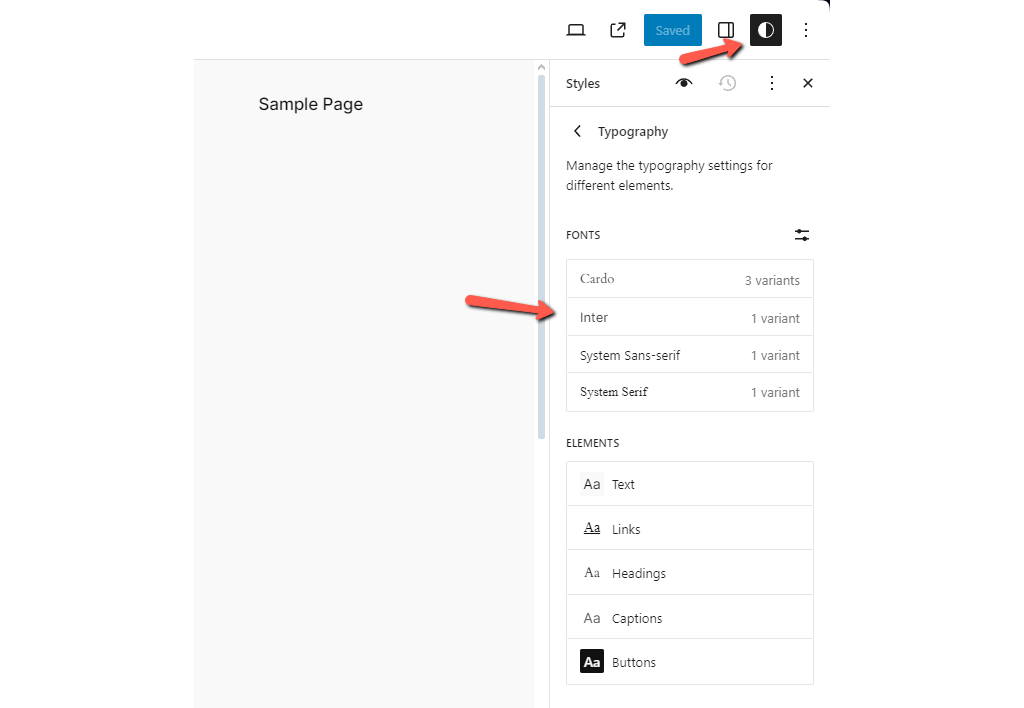The image size is (1024, 708).
Task: Open the top bar Options menu
Action: pyautogui.click(x=806, y=30)
